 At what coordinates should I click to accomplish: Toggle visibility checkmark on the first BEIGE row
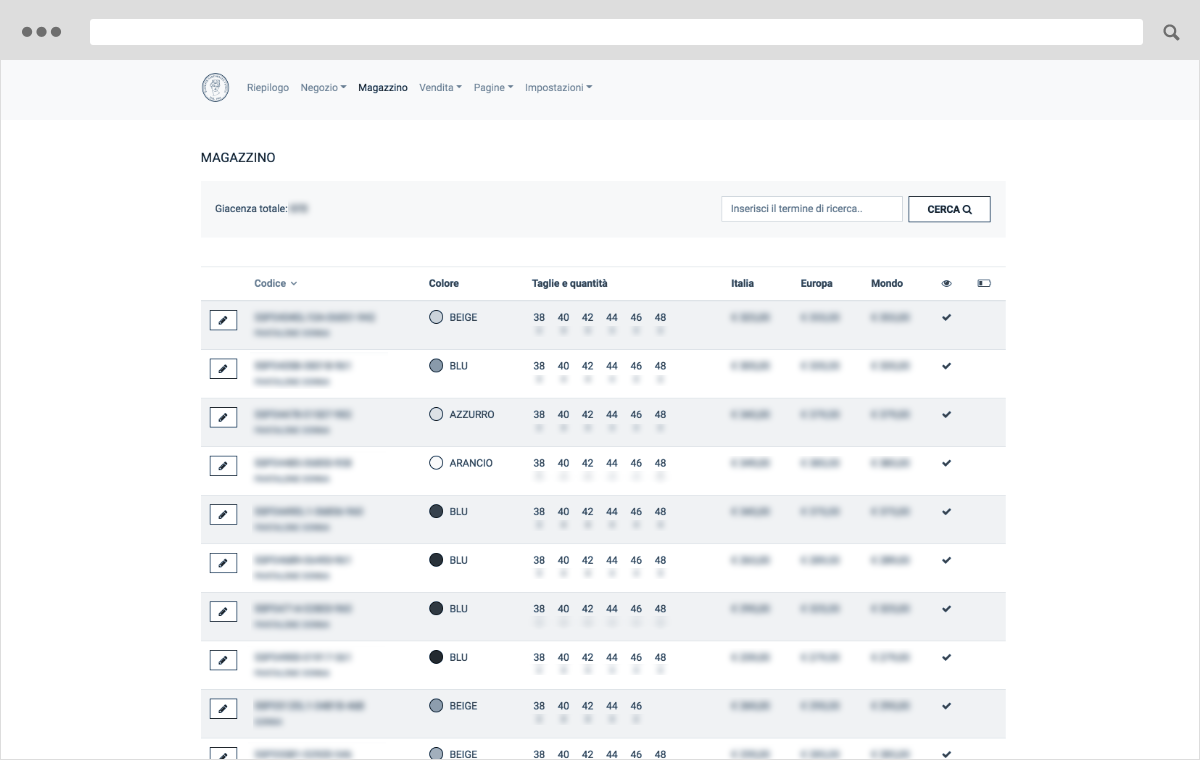coord(946,317)
